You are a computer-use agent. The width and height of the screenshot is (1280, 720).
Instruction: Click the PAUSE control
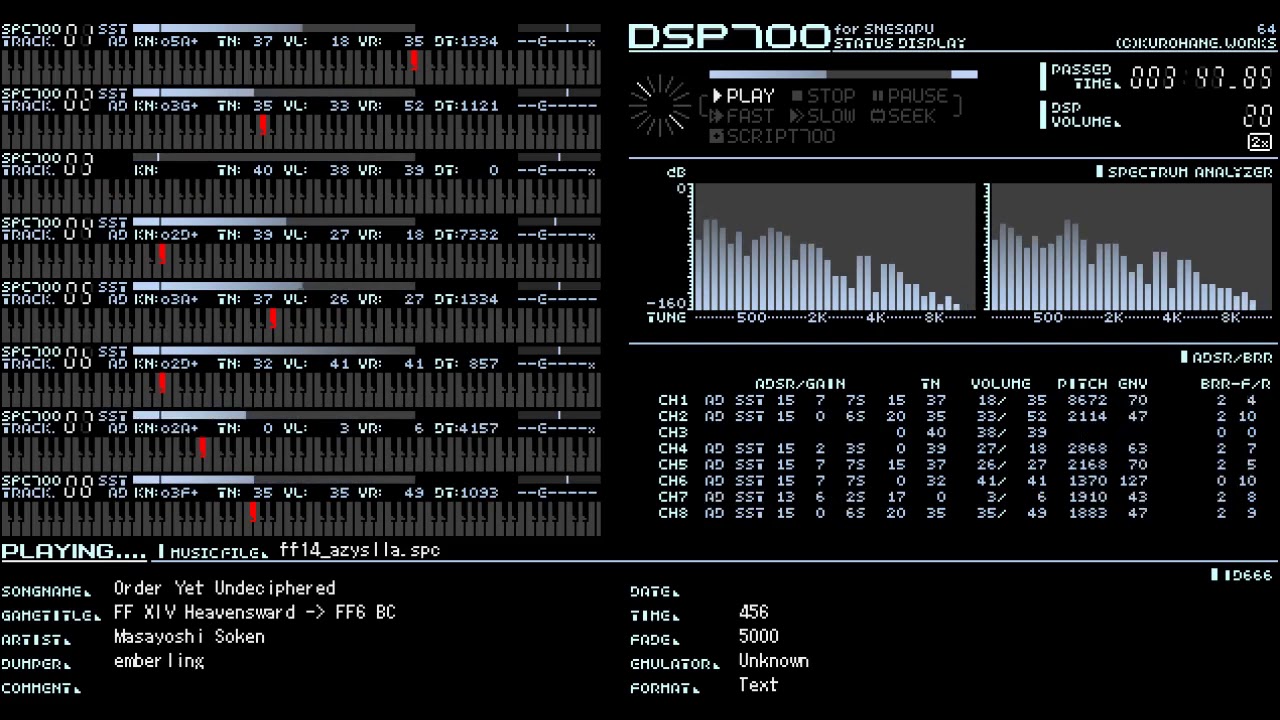point(910,96)
